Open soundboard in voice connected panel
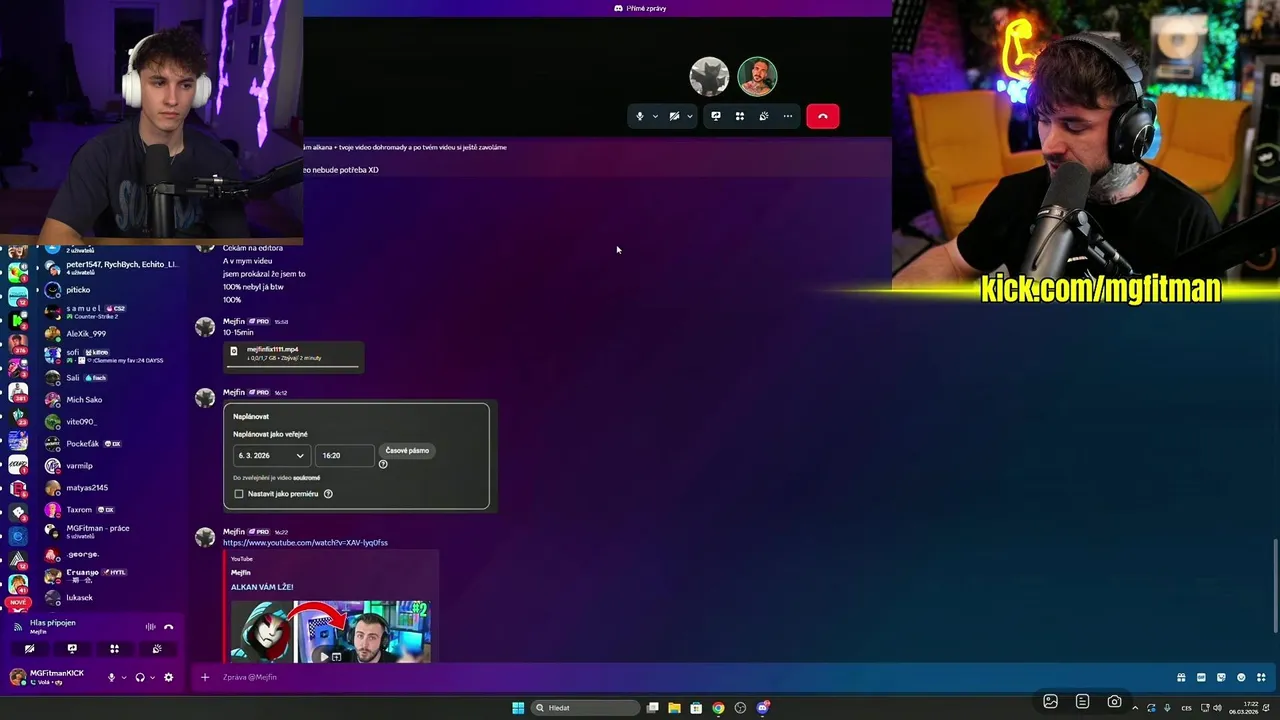 (157, 649)
